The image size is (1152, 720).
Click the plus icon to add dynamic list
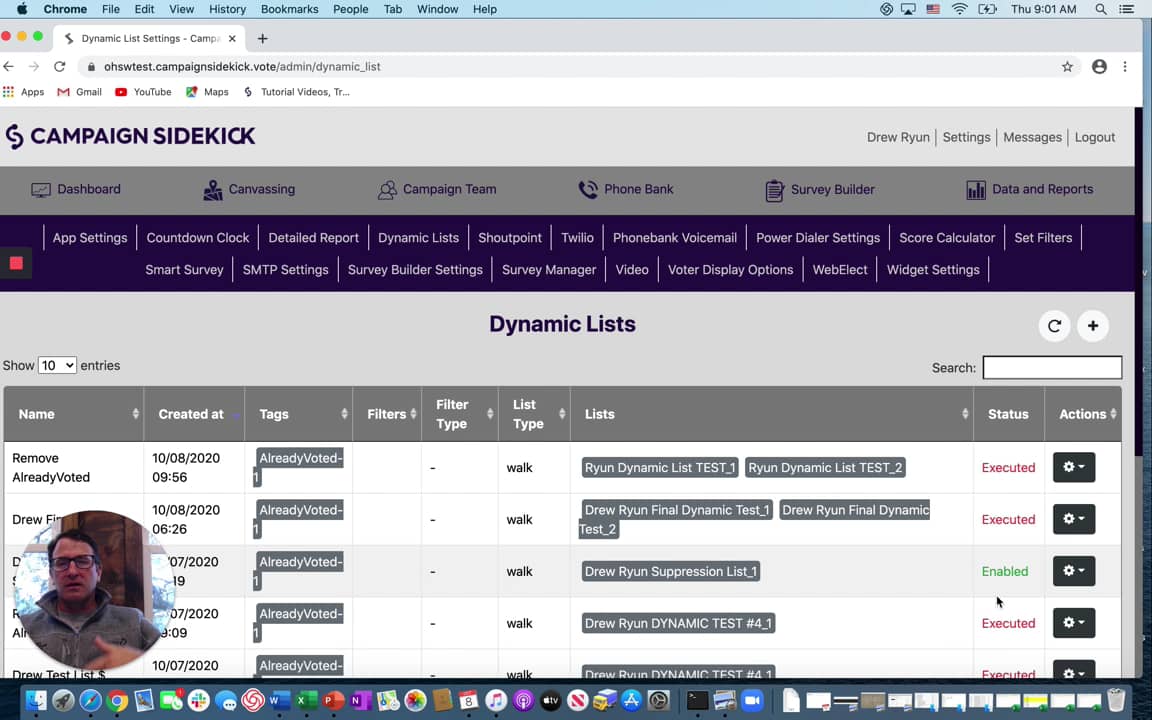click(1093, 326)
